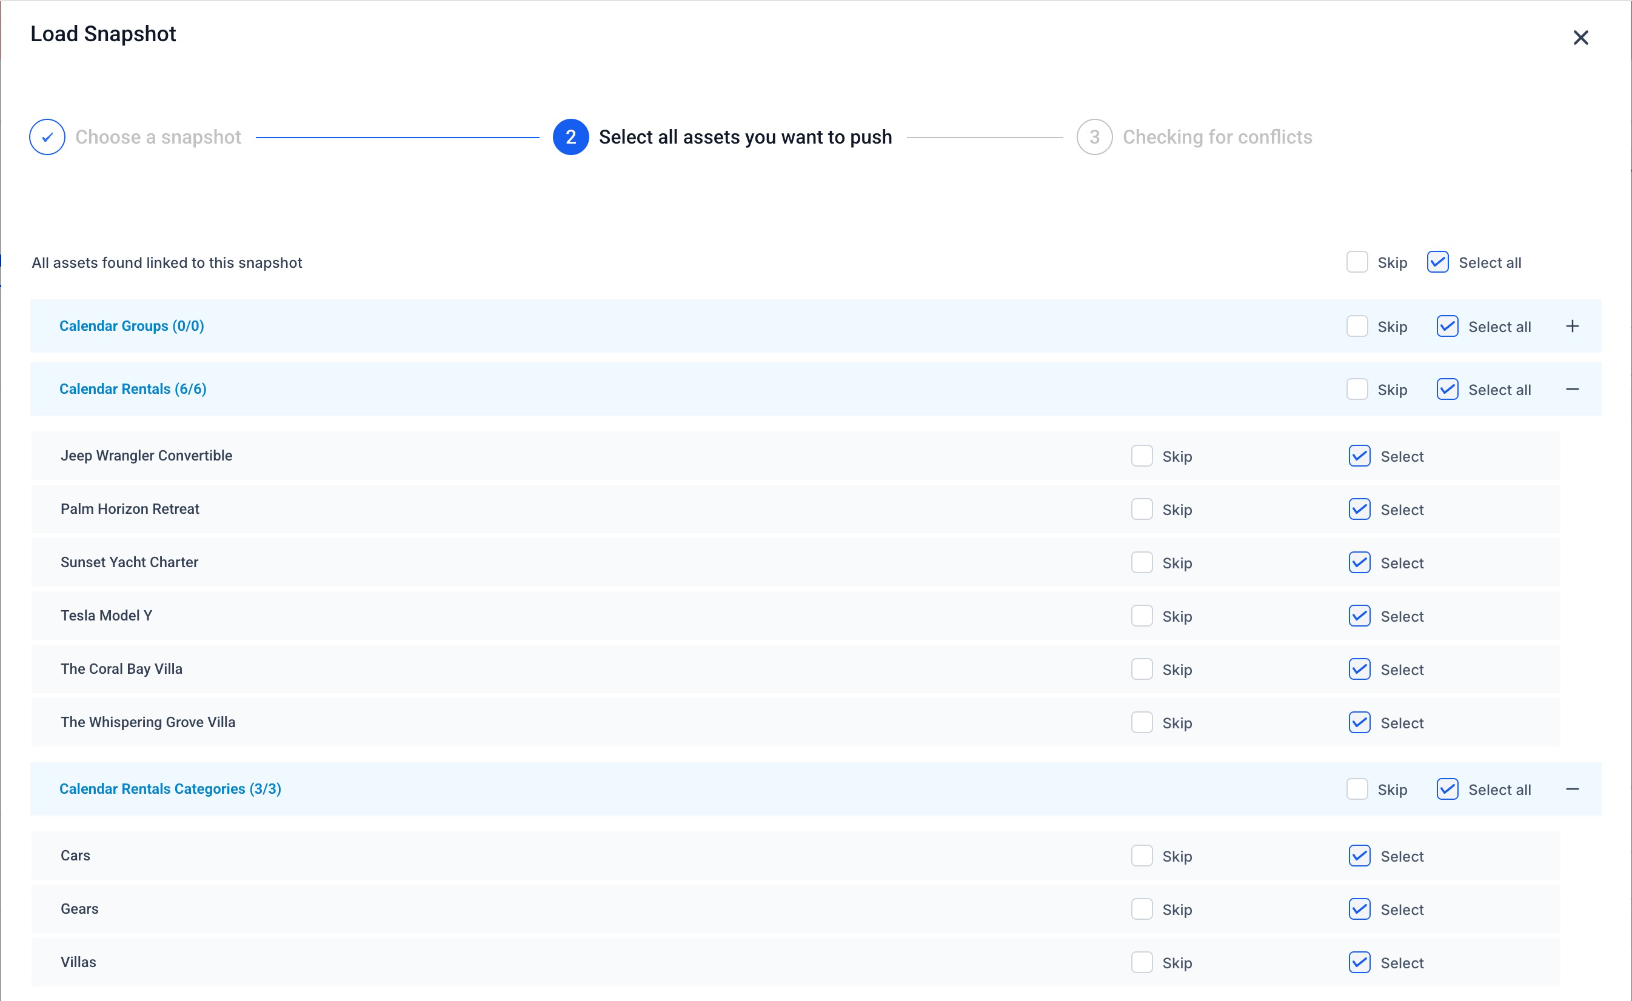Collapse Calendar Rentals with minus icon
This screenshot has width=1632, height=1001.
[1572, 389]
